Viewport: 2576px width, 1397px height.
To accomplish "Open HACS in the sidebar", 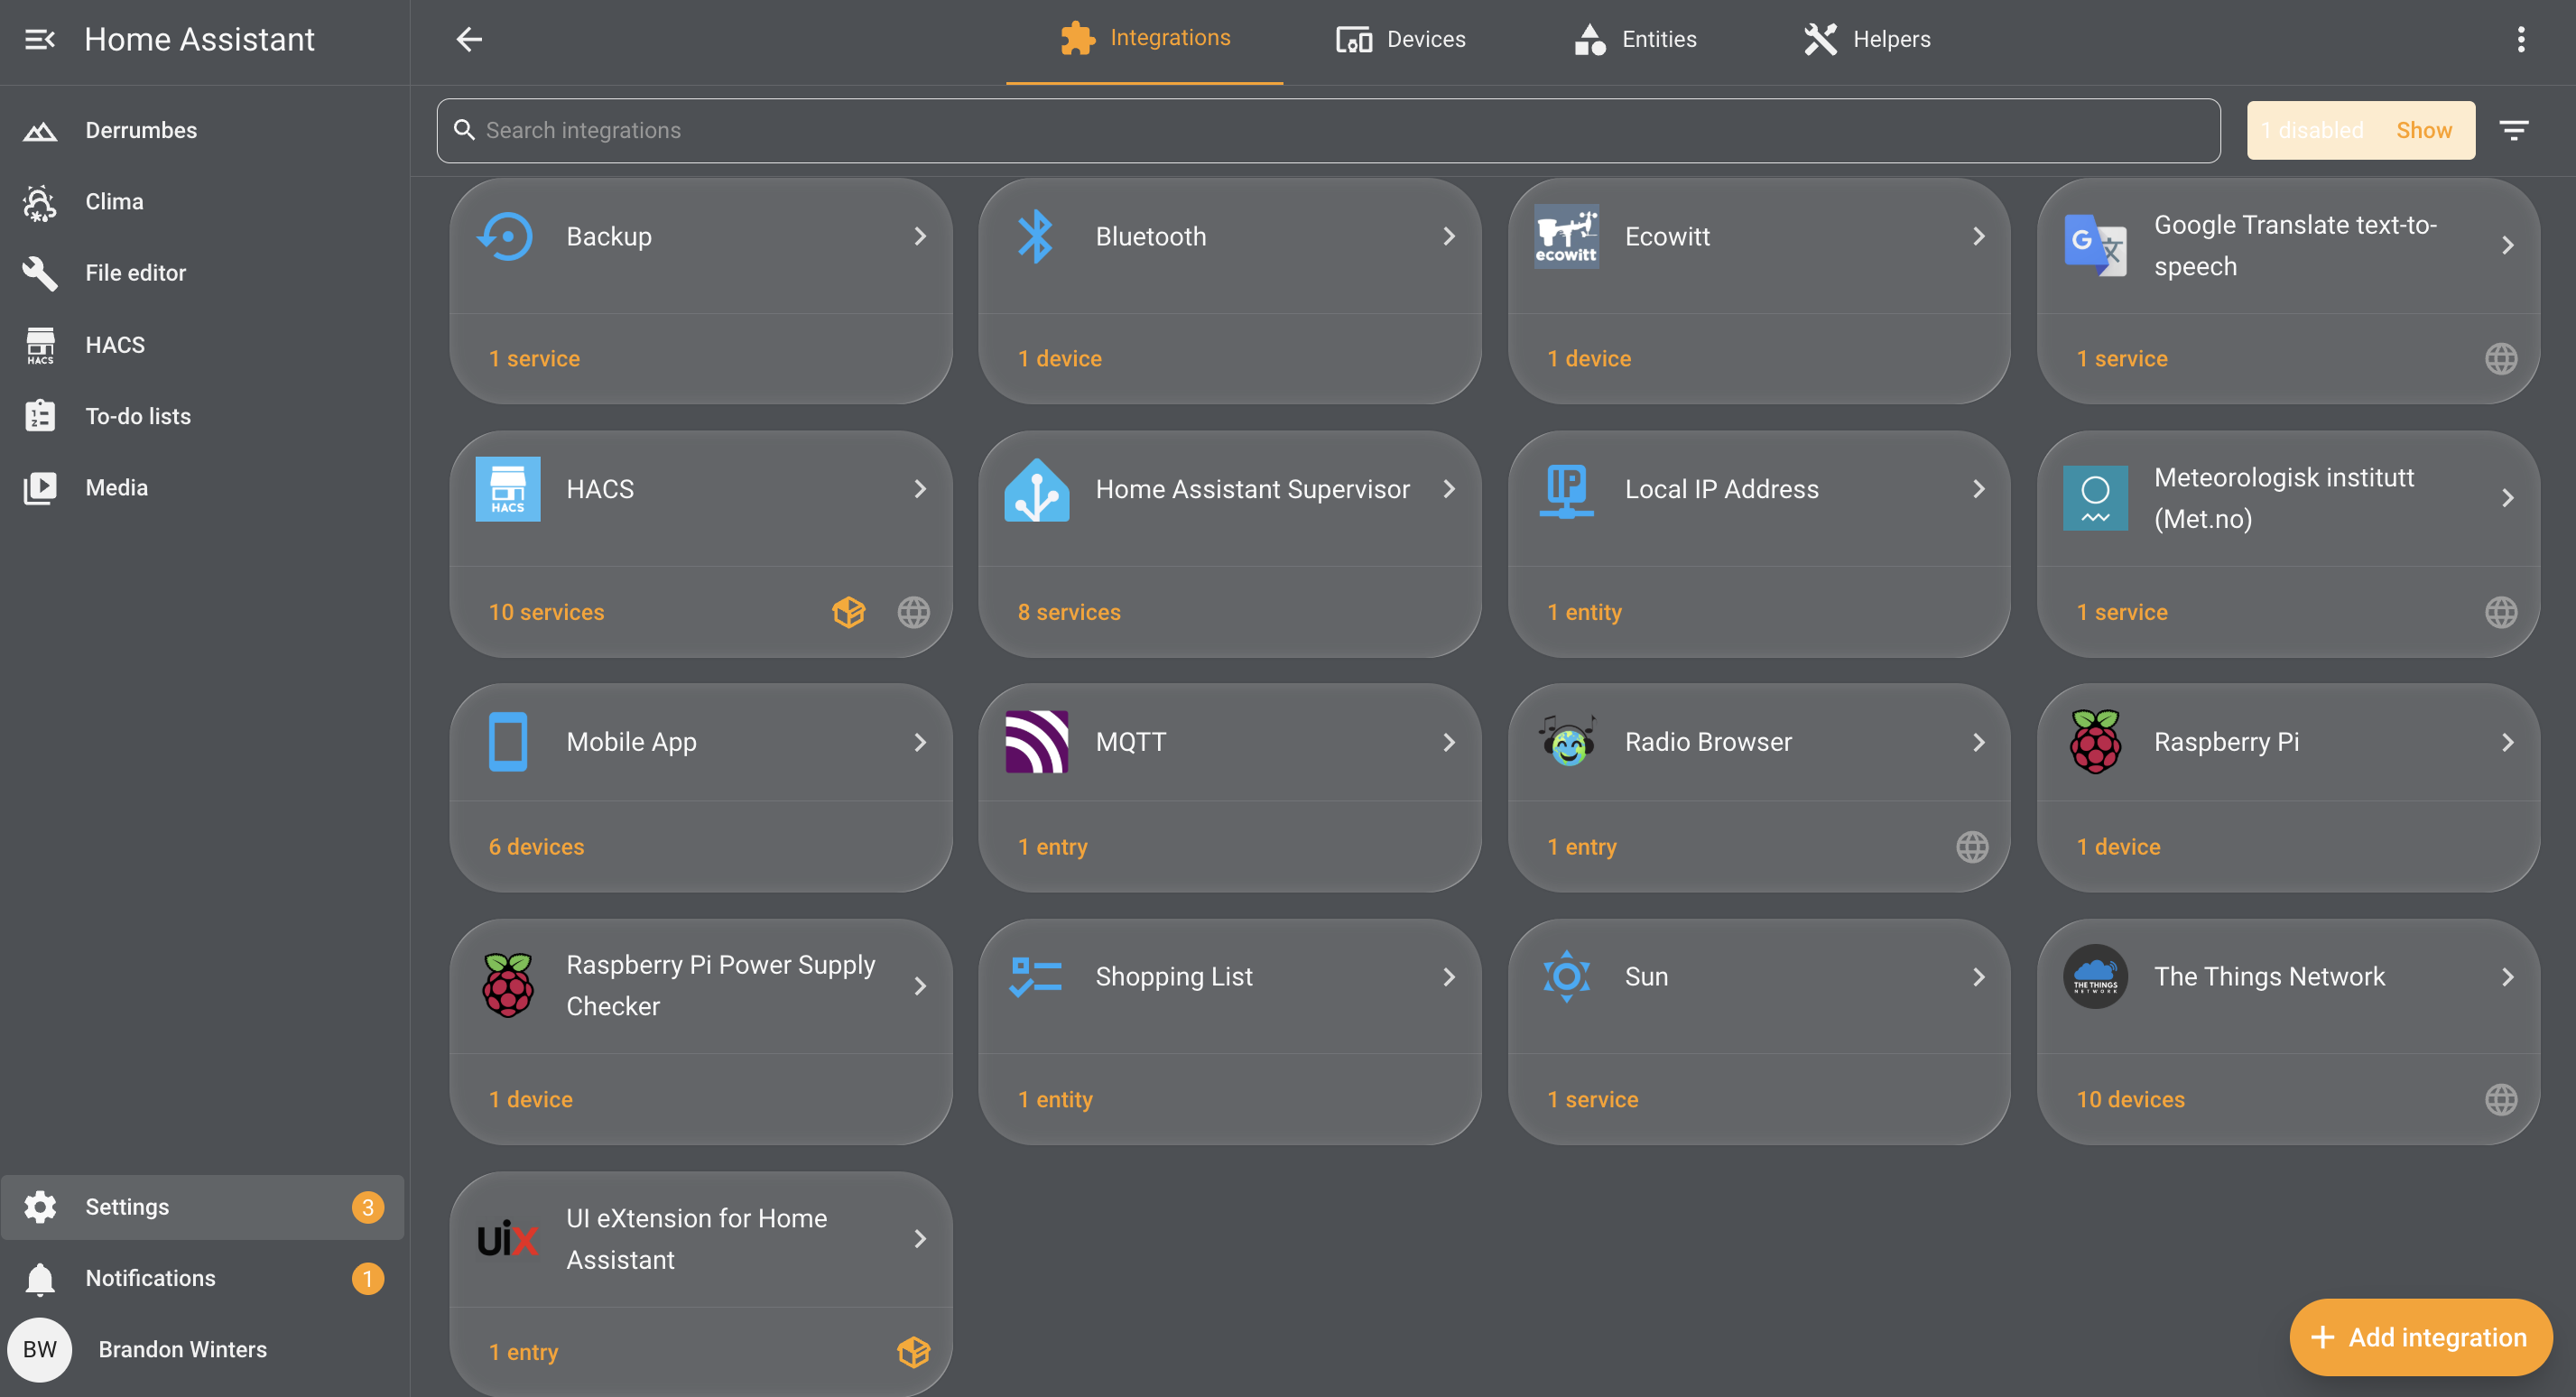I will pos(204,345).
